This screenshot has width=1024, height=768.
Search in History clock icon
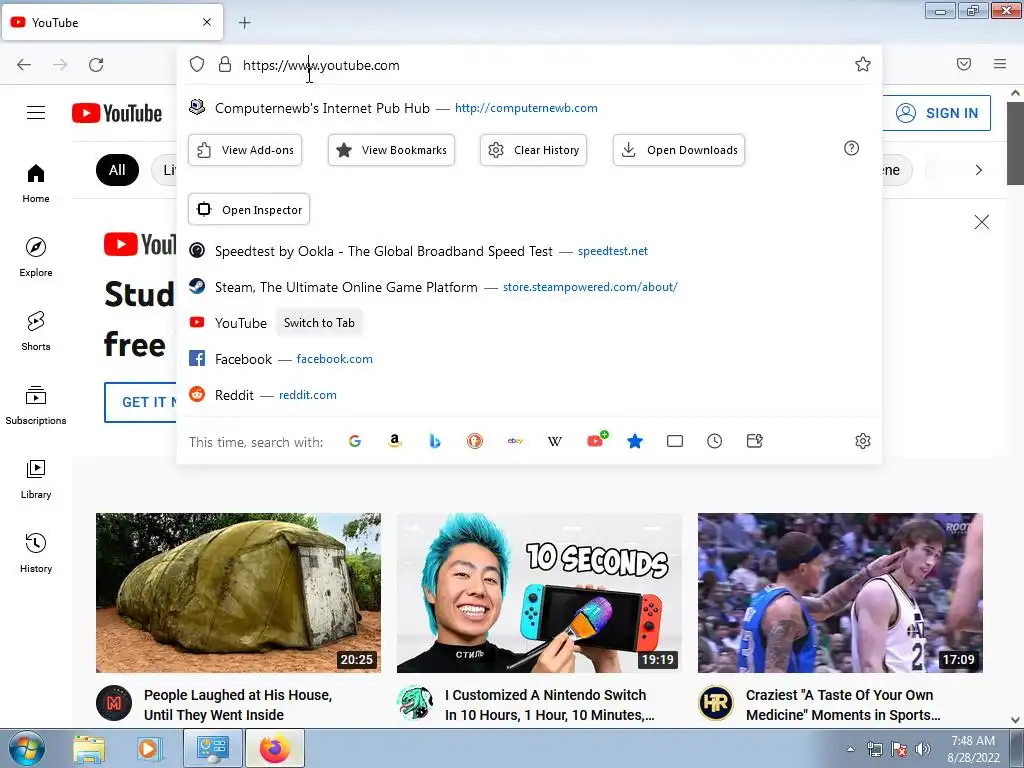714,441
